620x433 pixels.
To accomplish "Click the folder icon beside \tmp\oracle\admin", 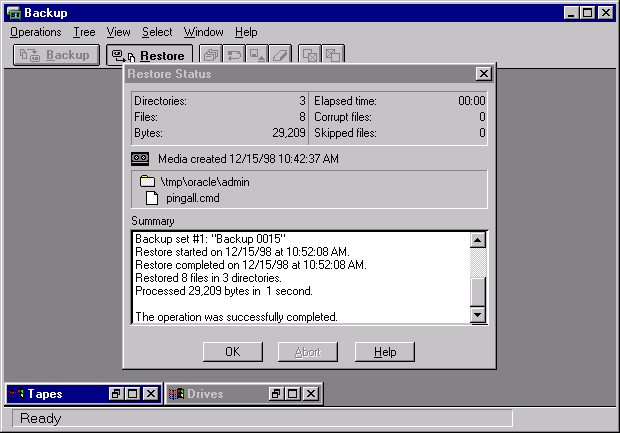I will (147, 182).
